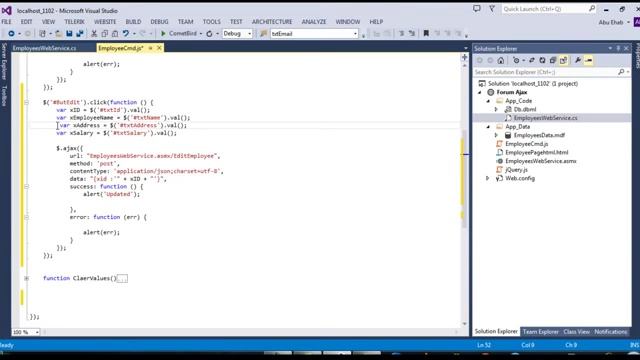This screenshot has height=360, width=640.
Task: Refresh Solution Explorer with refresh icon
Action: (542, 60)
